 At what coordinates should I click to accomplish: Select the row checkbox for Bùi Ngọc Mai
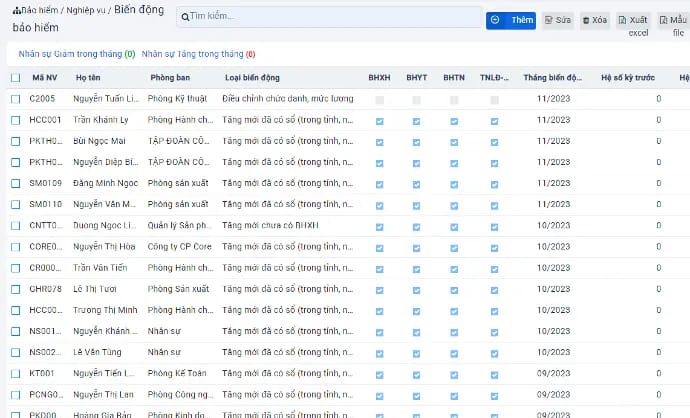tap(15, 141)
